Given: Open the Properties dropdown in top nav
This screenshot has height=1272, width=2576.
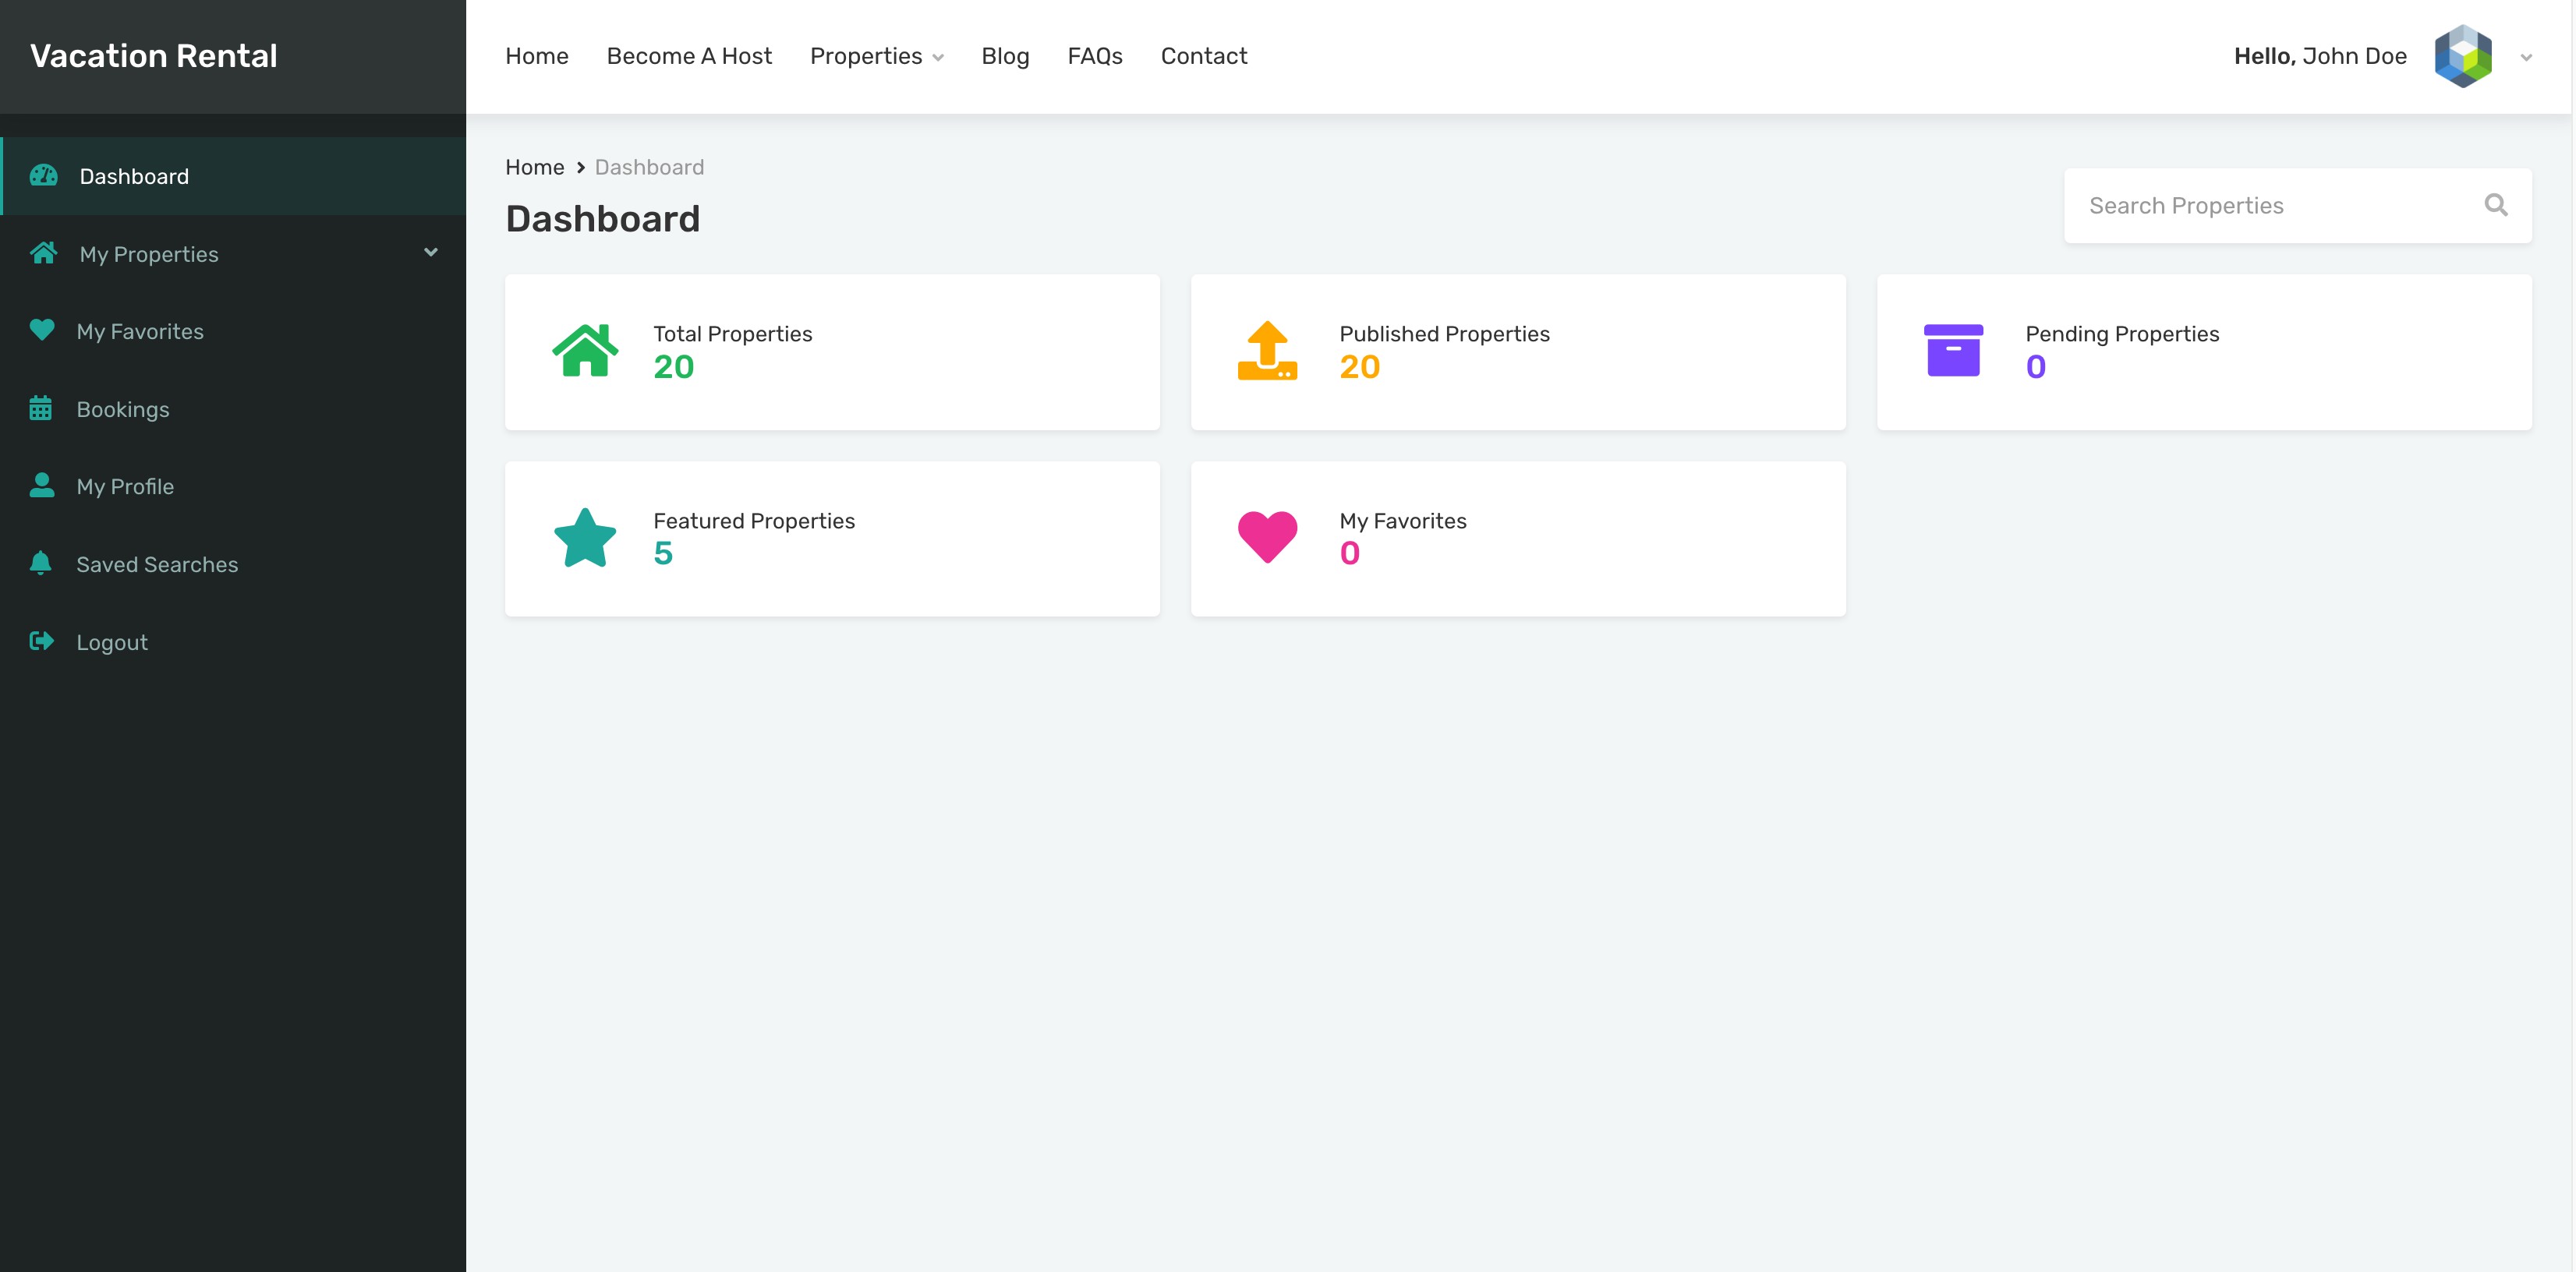Looking at the screenshot, I should (x=876, y=56).
